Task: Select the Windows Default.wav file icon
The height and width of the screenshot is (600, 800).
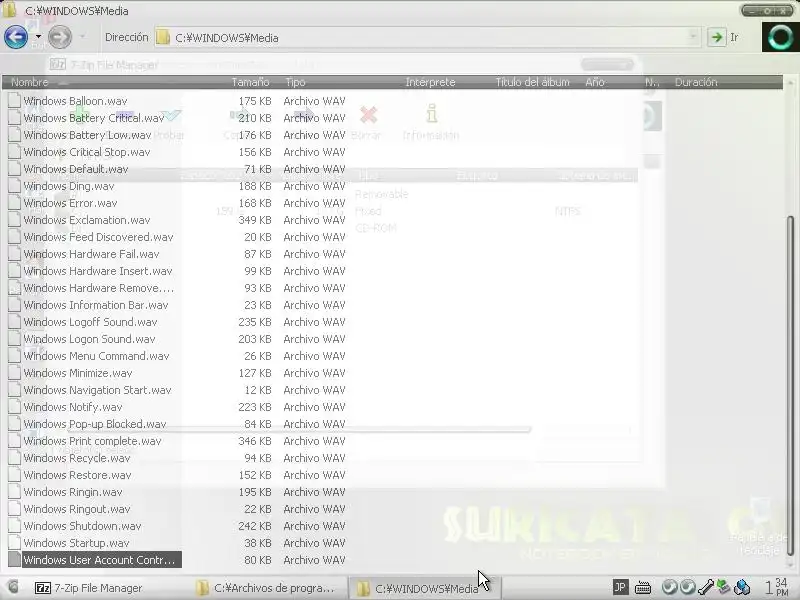Action: click(x=14, y=169)
